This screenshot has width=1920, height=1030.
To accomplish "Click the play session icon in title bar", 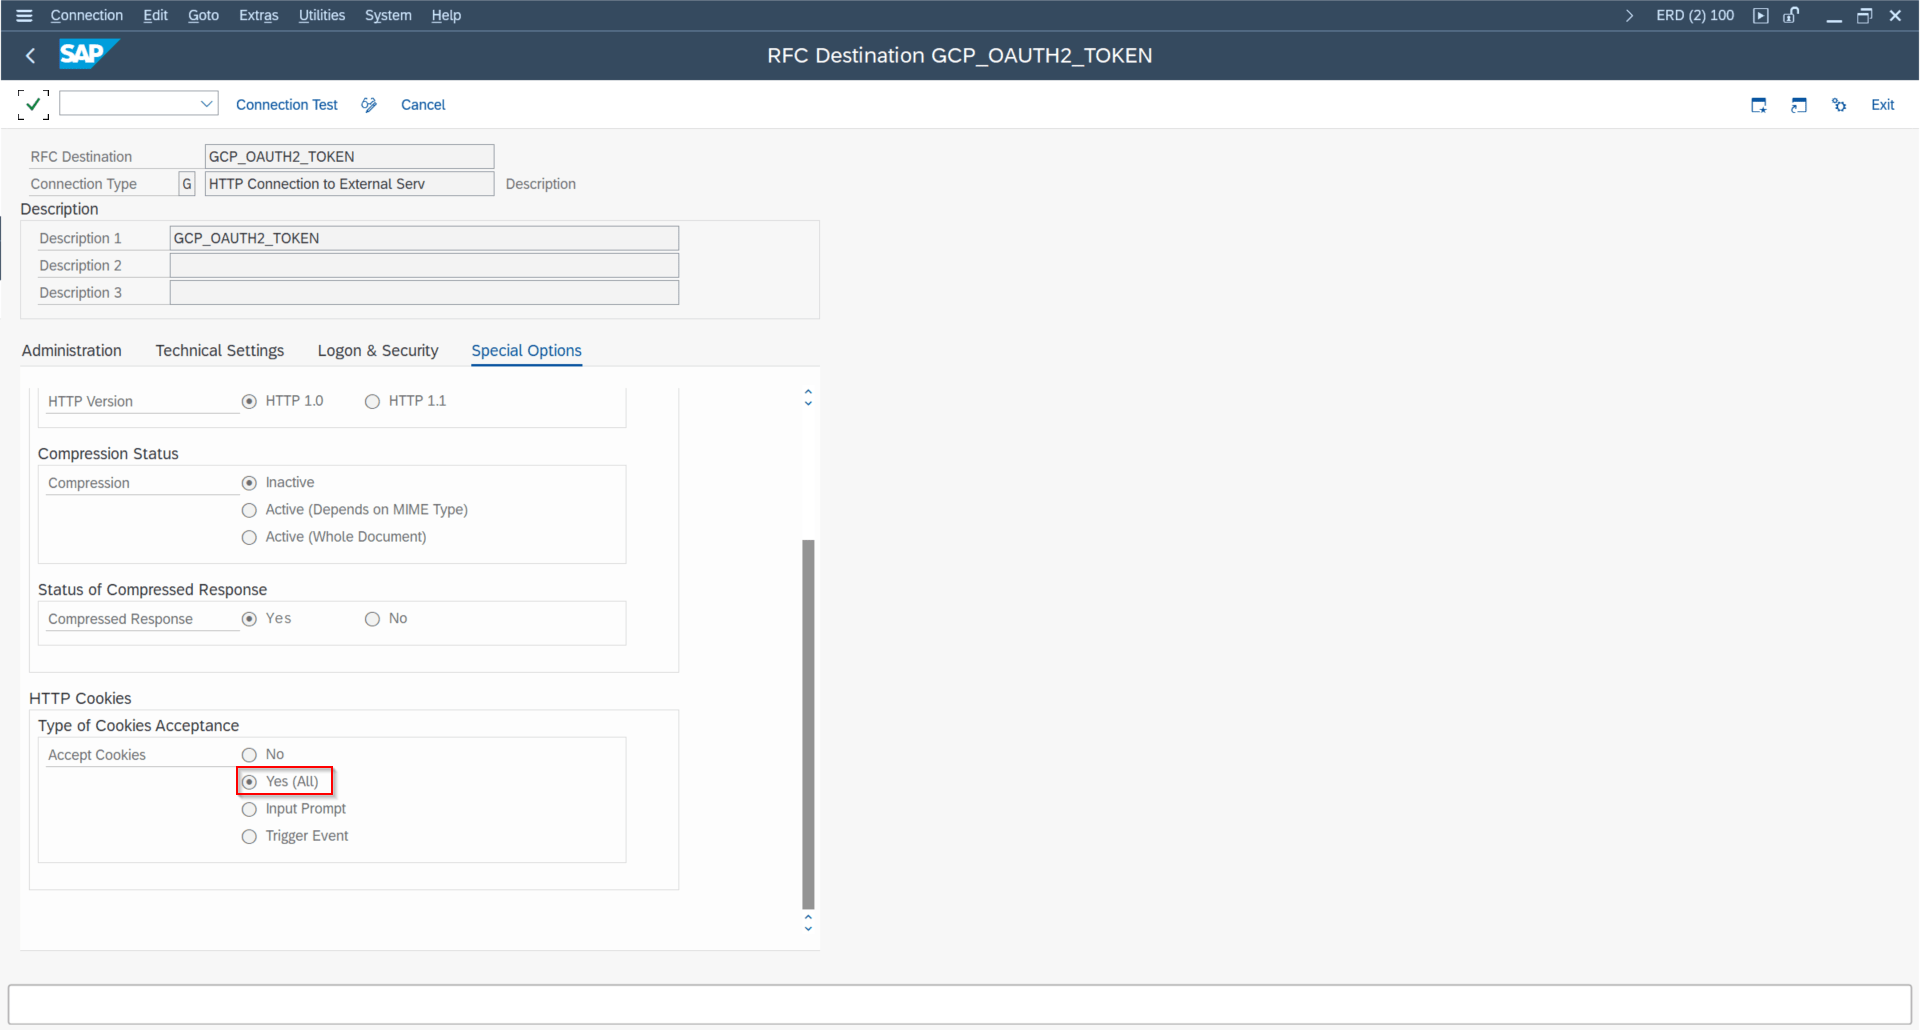I will [x=1761, y=15].
